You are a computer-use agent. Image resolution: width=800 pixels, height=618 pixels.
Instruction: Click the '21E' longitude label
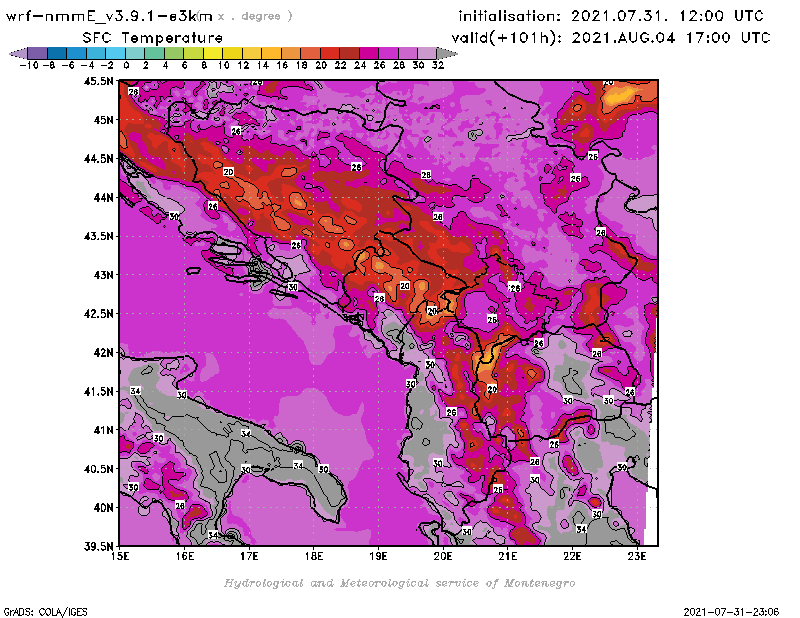point(508,556)
